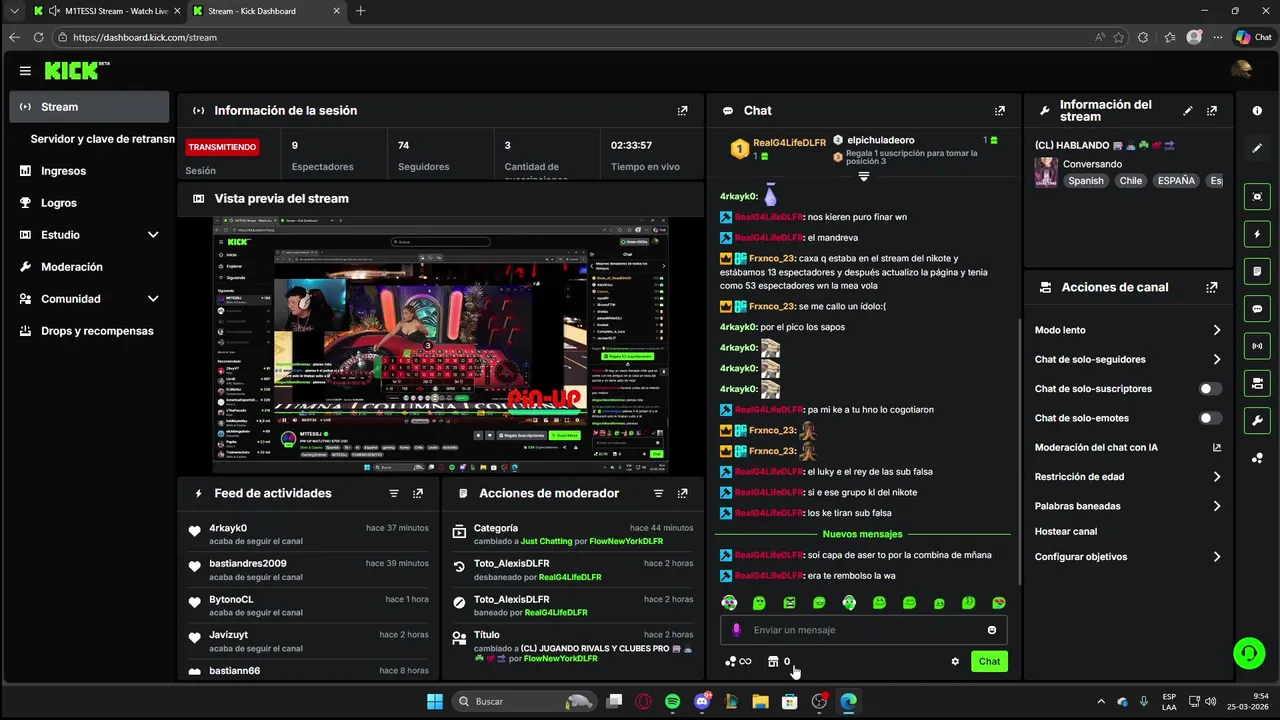Toggle the chat bubble widget icon in right sidebar
The width and height of the screenshot is (1280, 720).
[1257, 309]
